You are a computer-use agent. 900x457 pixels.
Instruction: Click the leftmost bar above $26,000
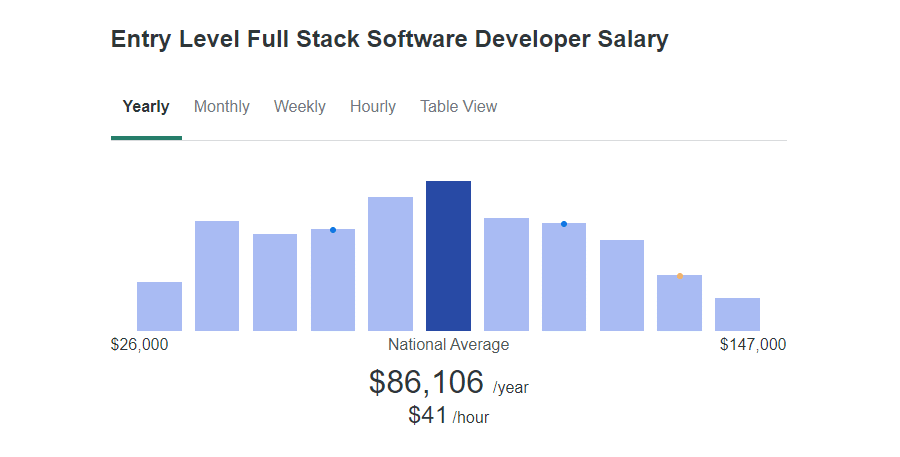[159, 306]
